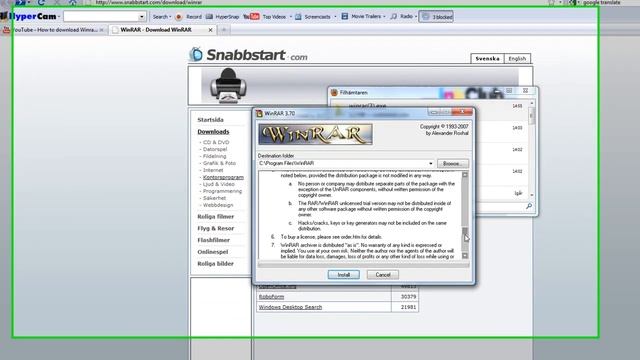The image size is (640, 360).
Task: Open a new browser tab
Action: pos(224,30)
